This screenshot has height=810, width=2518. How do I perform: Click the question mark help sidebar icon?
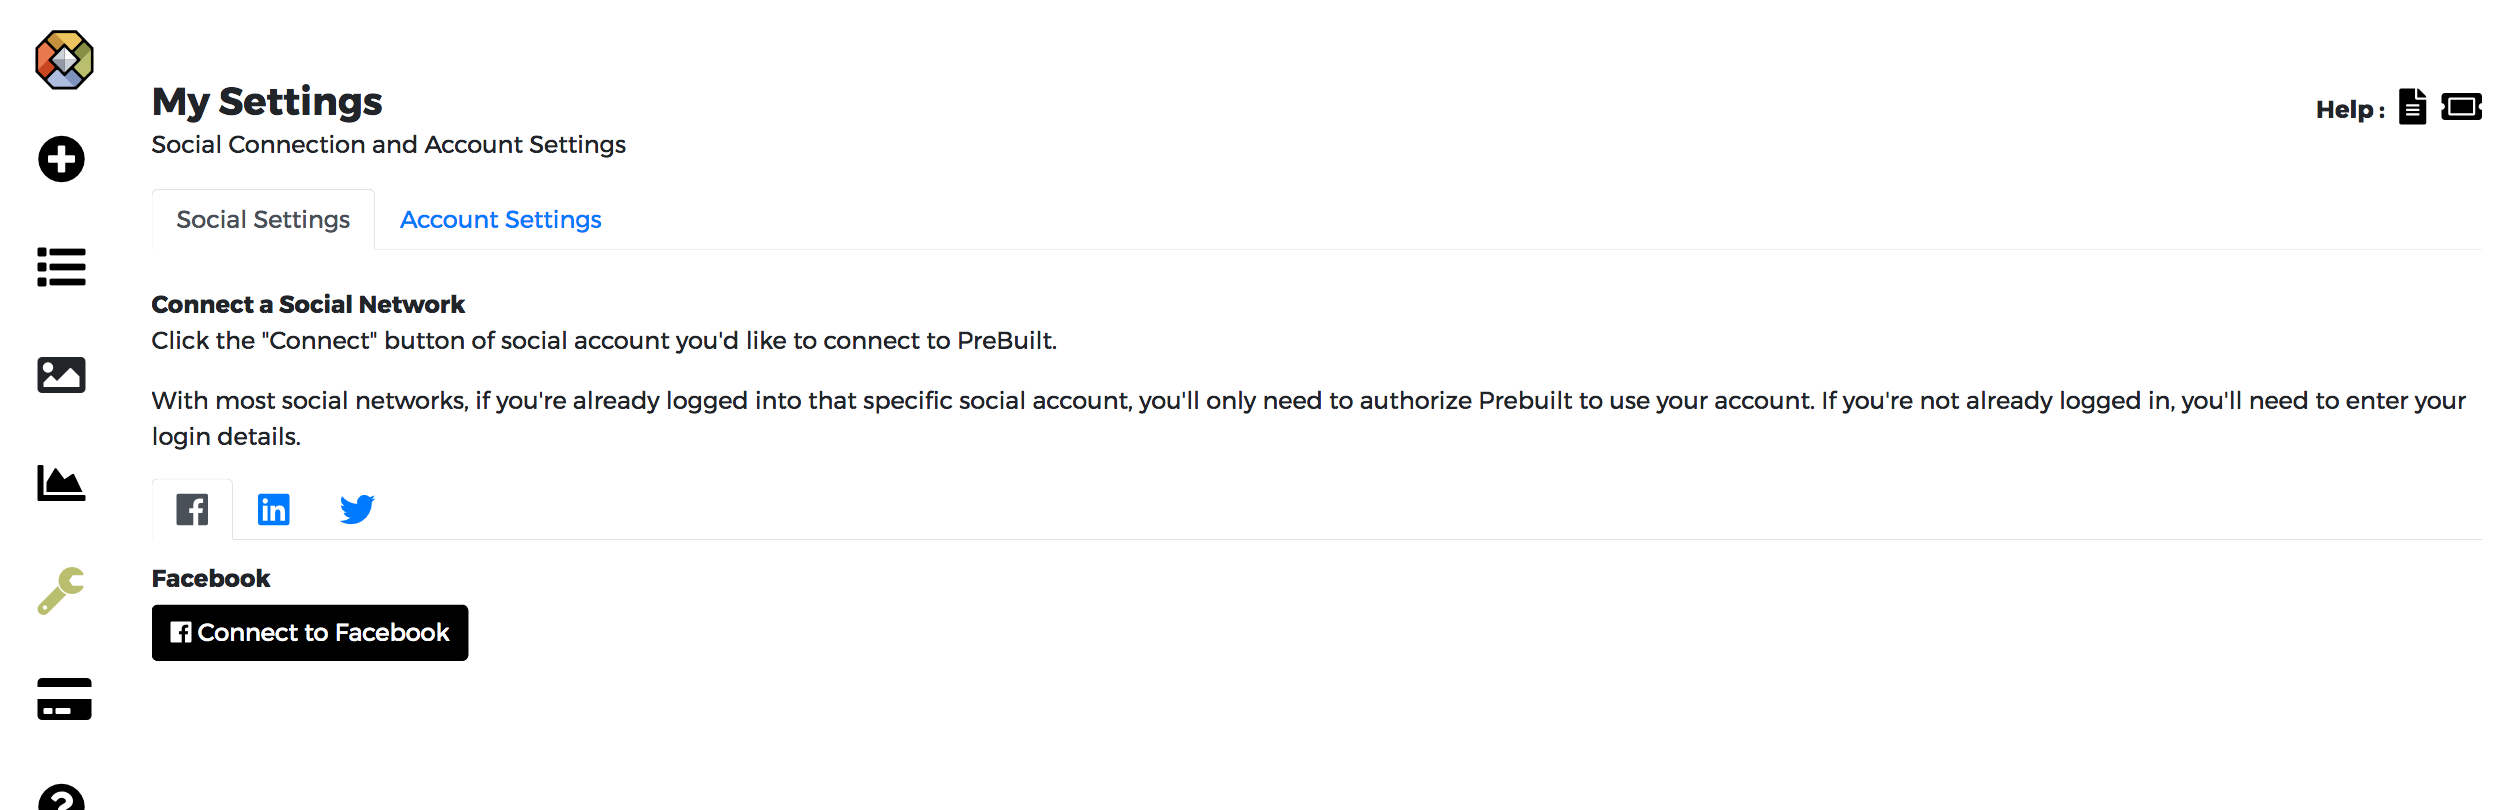(62, 798)
